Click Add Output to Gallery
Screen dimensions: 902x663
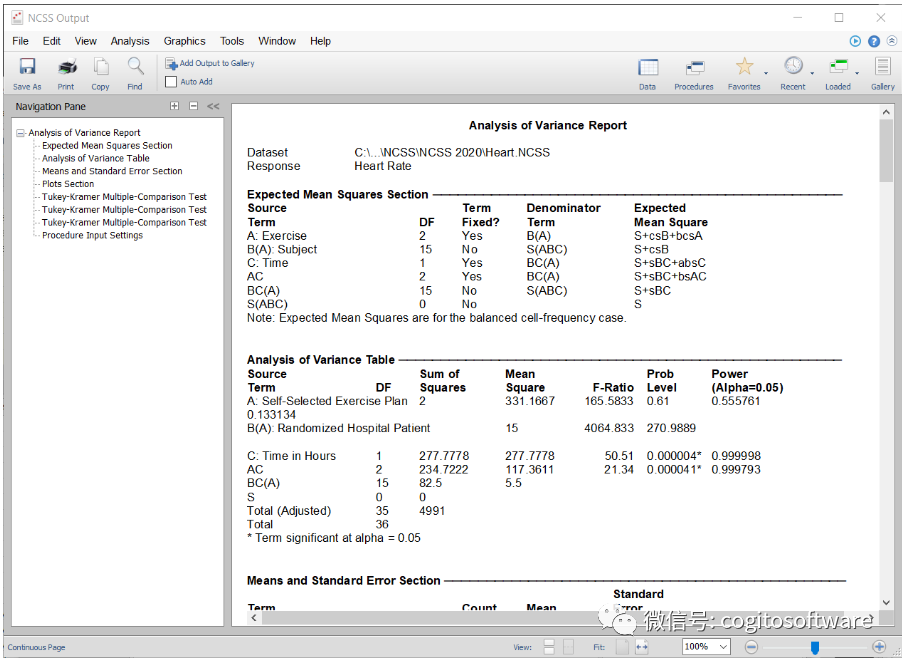(x=209, y=63)
